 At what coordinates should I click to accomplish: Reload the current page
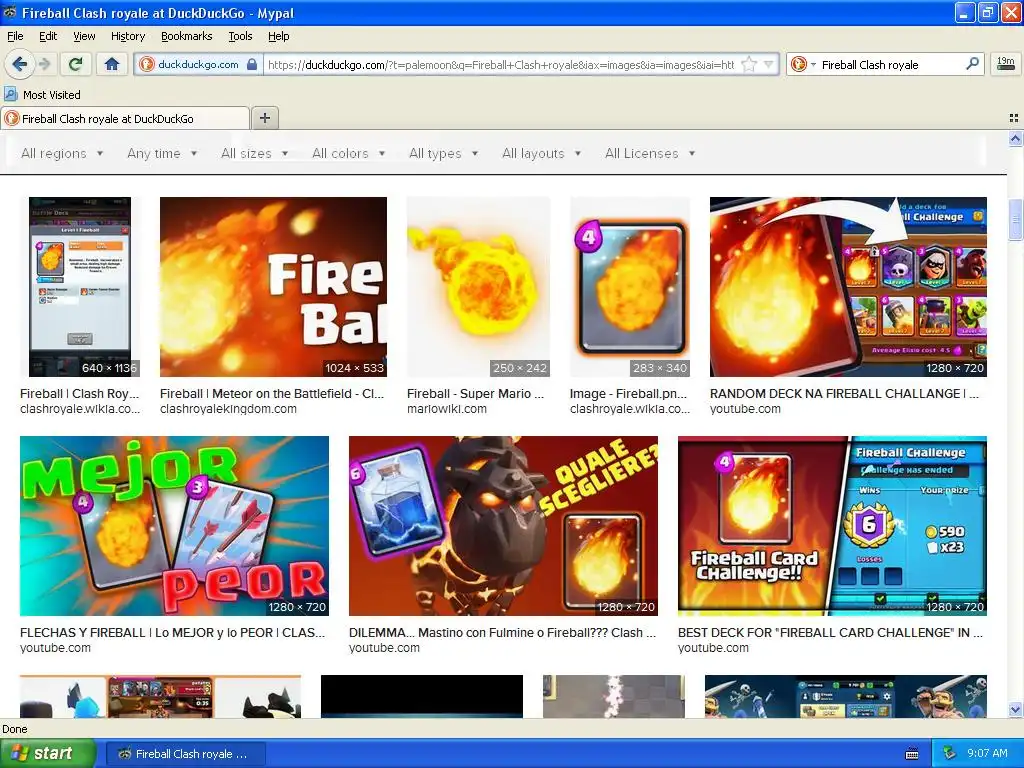coord(76,64)
